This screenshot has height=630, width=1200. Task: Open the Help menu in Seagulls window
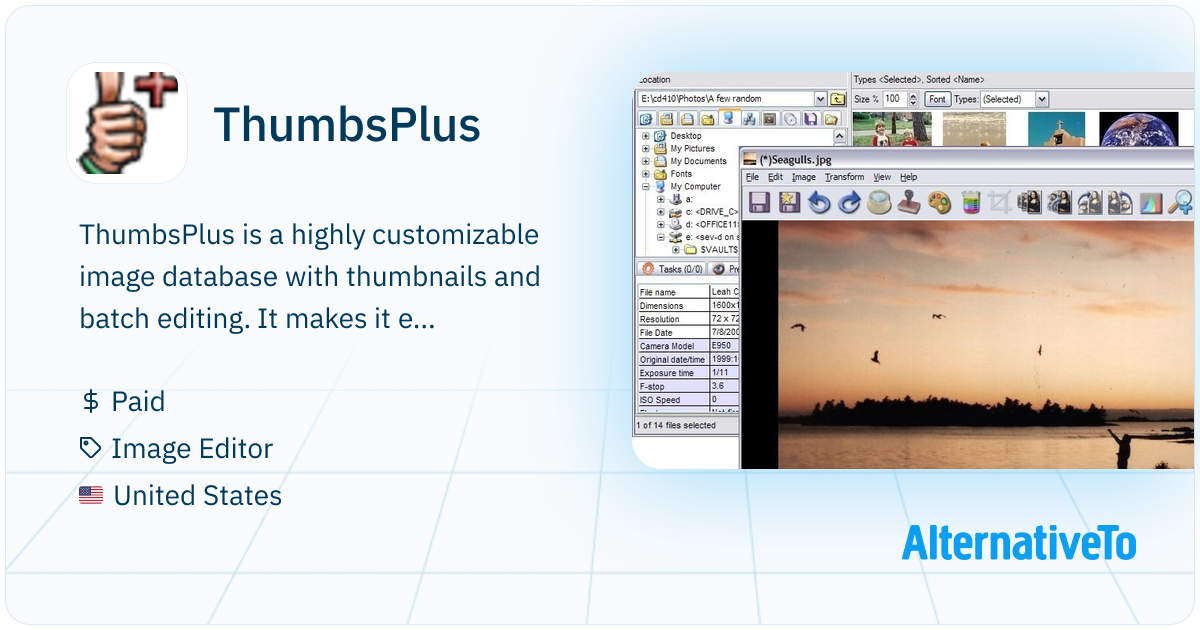908,177
